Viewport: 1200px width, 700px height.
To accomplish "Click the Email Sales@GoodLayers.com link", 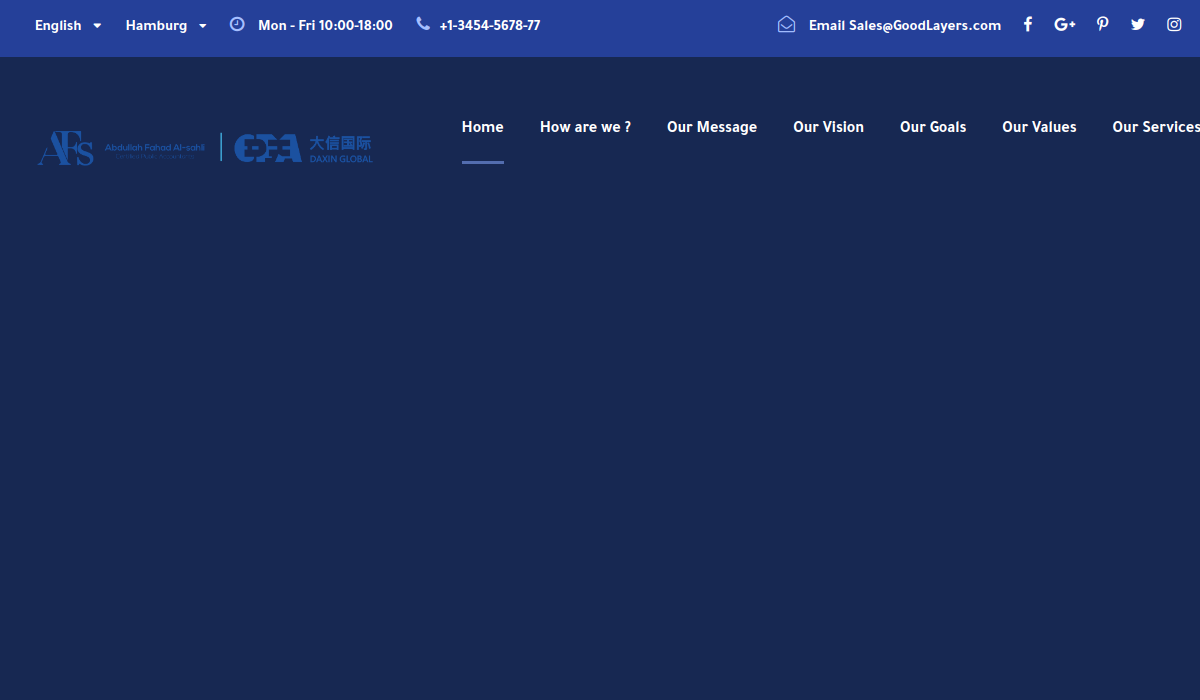I will coord(905,26).
